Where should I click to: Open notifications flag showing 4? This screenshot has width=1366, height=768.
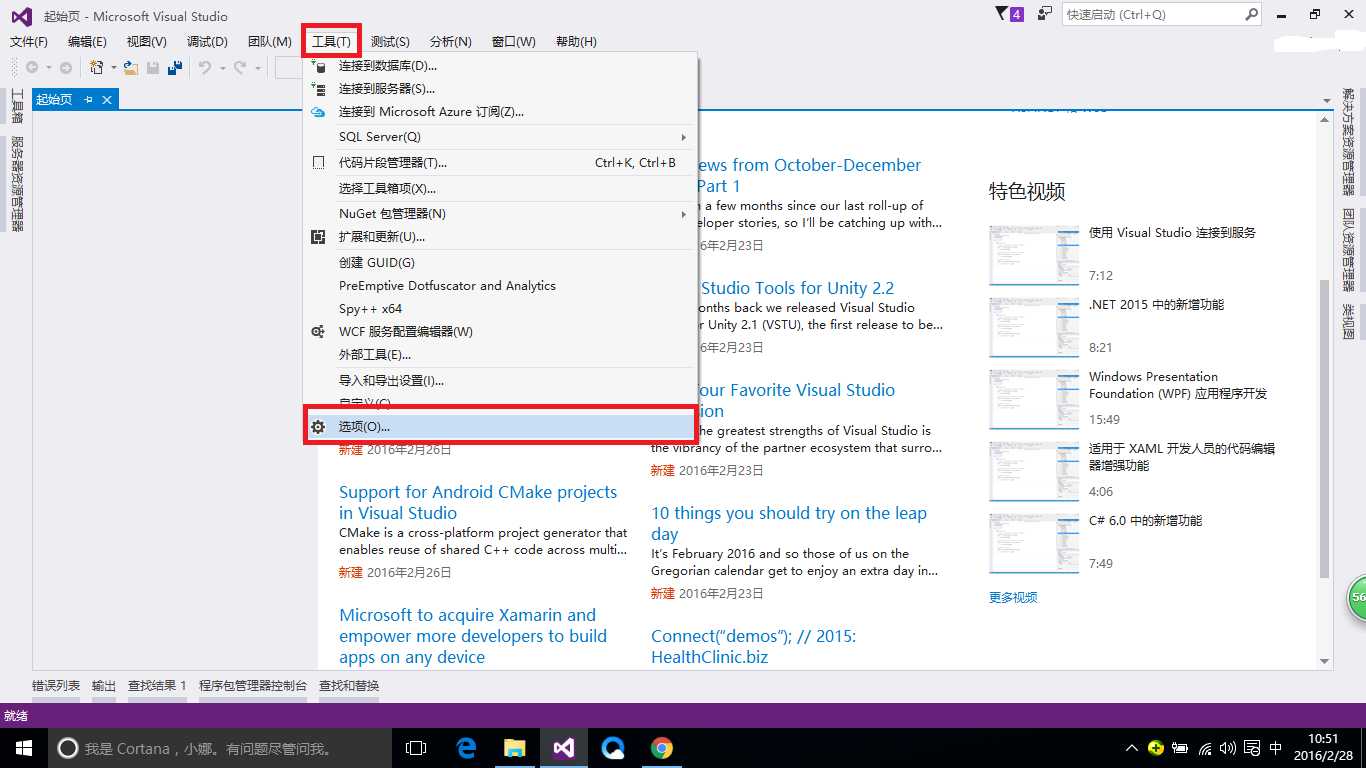point(1009,14)
